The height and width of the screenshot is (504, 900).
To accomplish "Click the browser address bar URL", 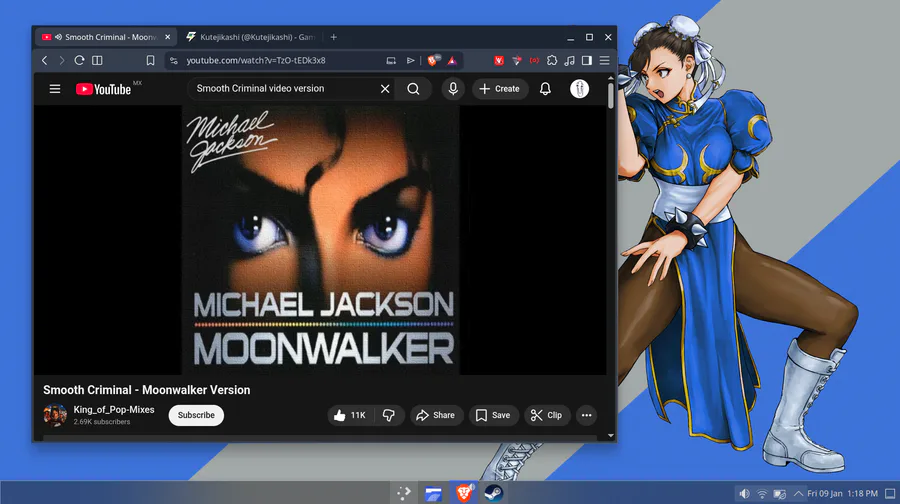I will click(x=256, y=60).
